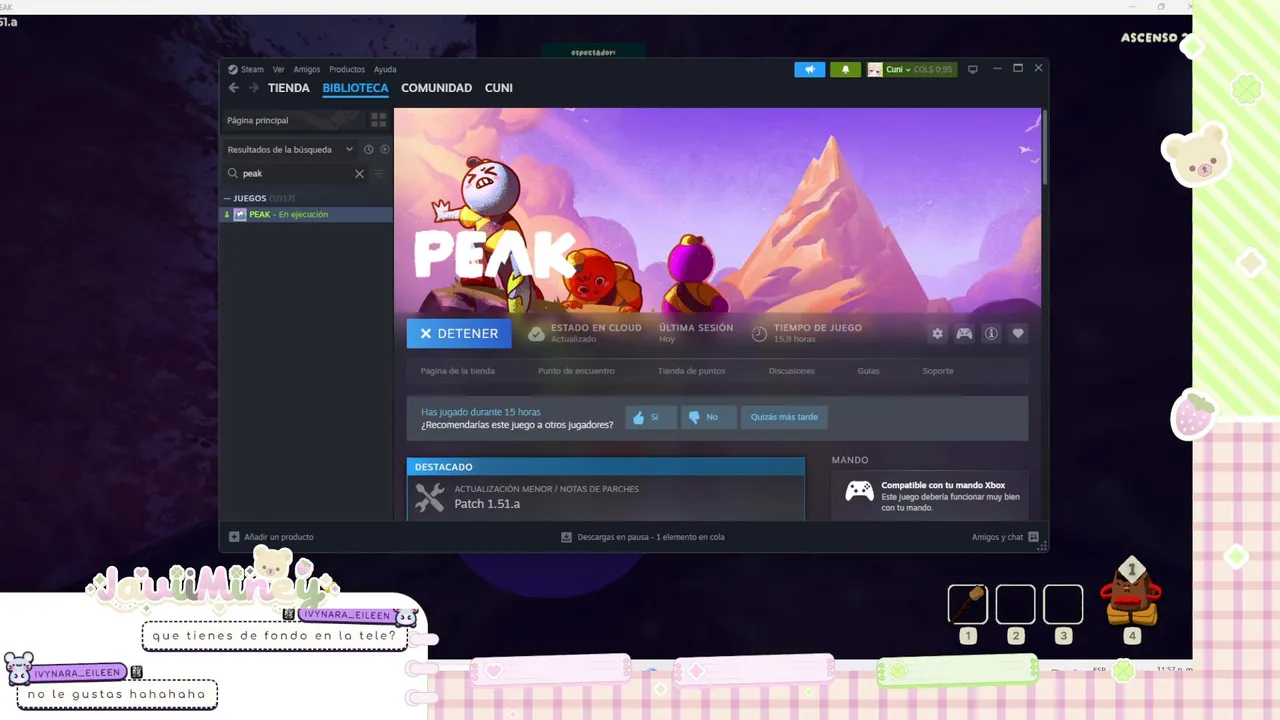Click the recent activity clock icon
The height and width of the screenshot is (720, 1280).
[x=368, y=150]
